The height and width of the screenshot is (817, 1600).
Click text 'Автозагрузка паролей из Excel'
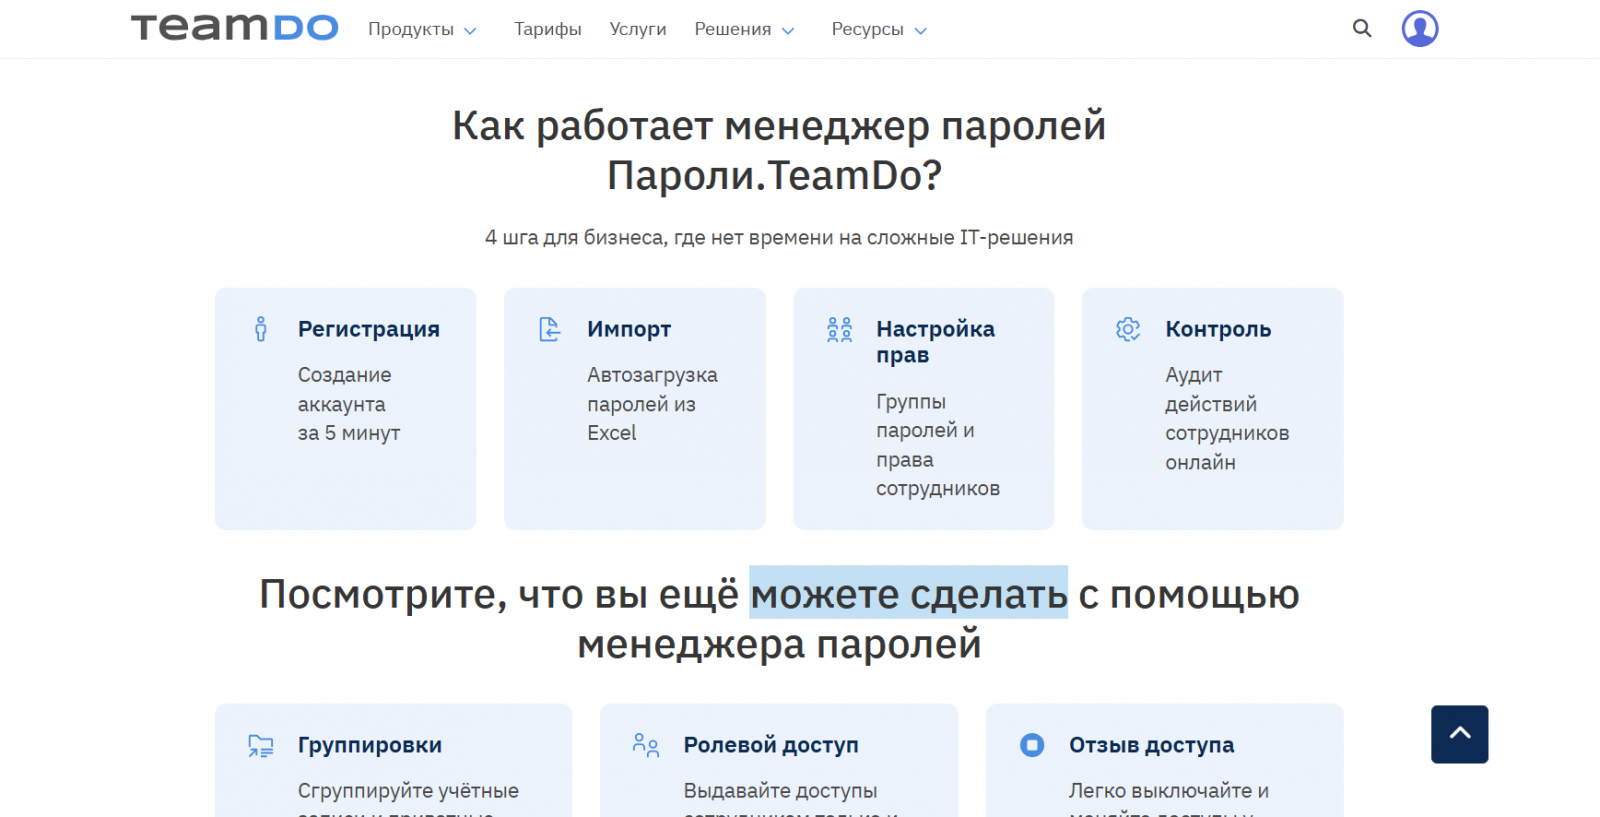click(x=652, y=404)
